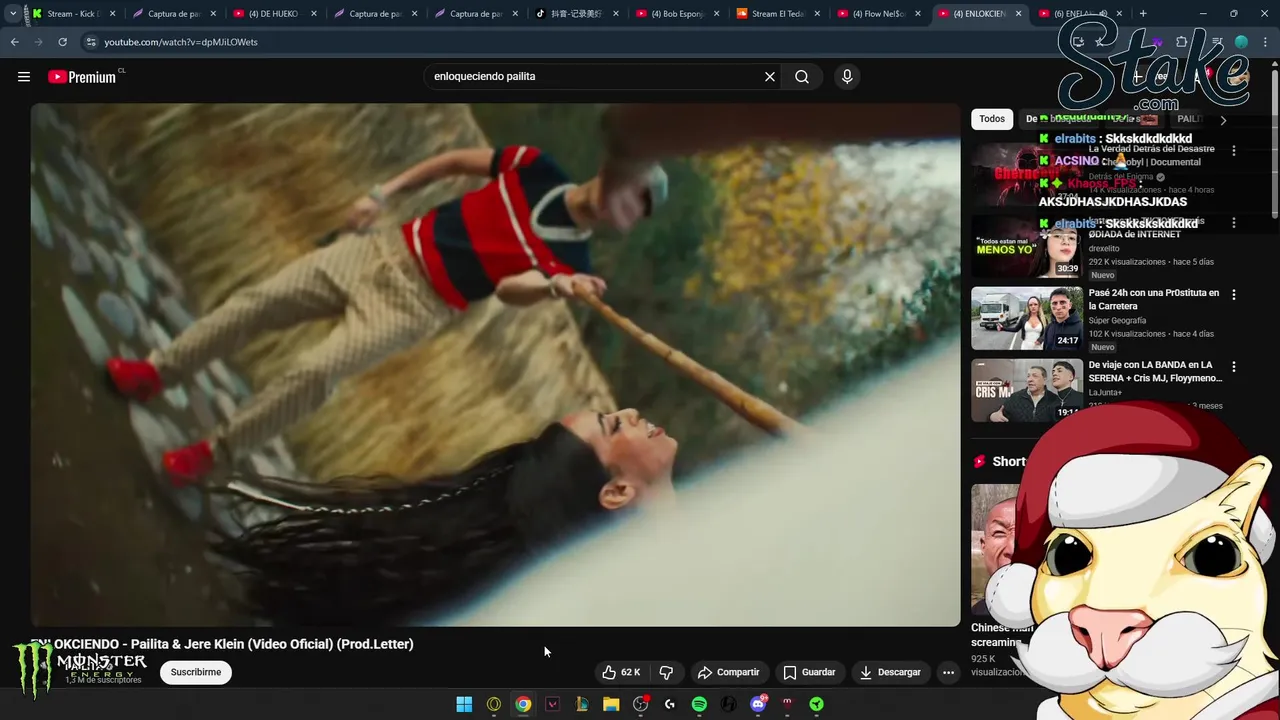Go forward with the browser forward arrow
This screenshot has width=1280, height=720.
coord(38,42)
